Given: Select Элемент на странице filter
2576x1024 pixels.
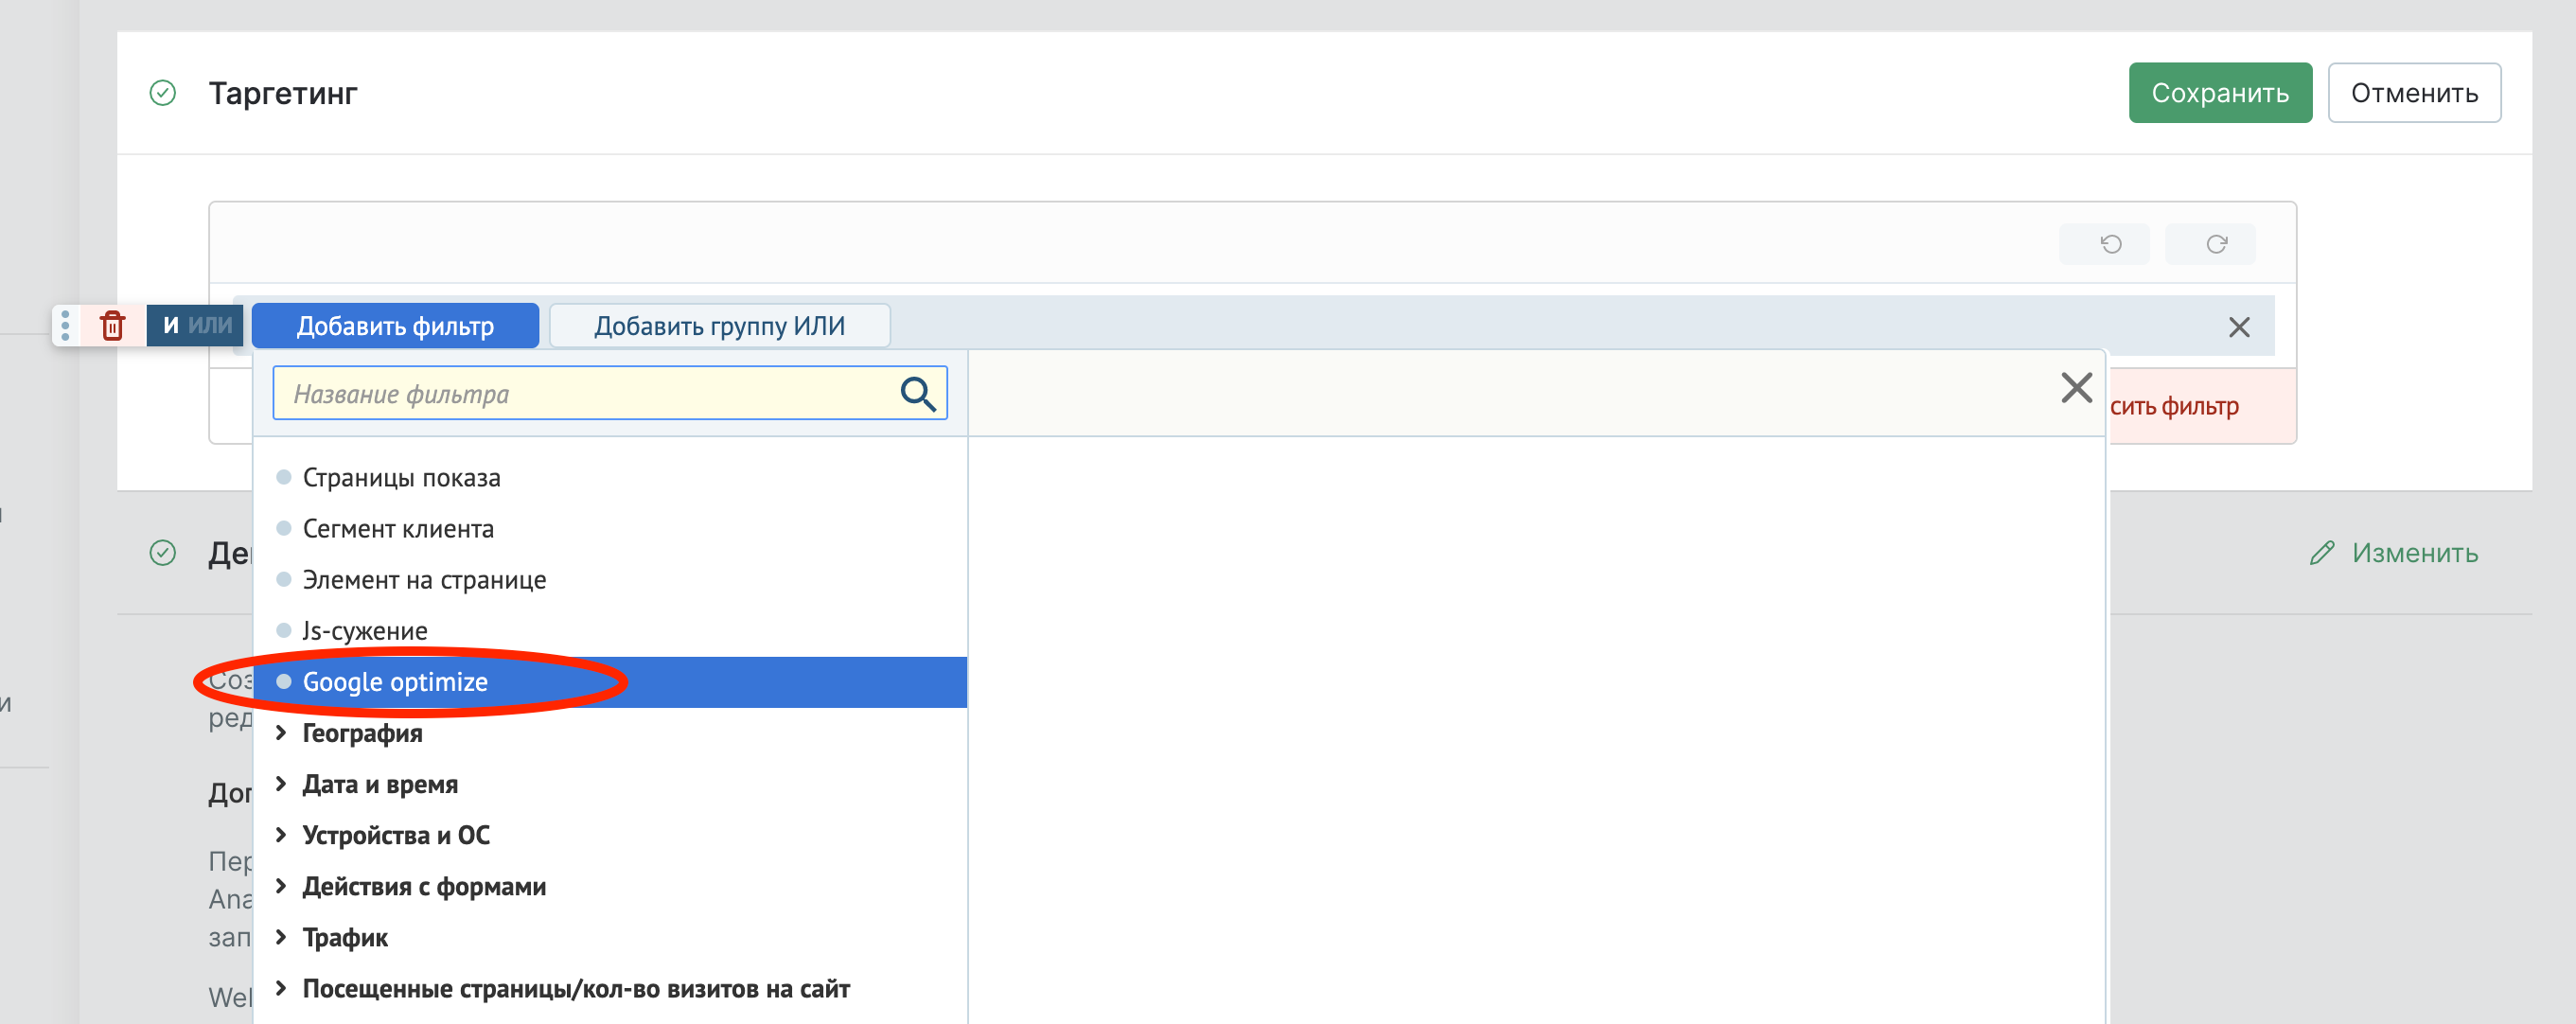Looking at the screenshot, I should coord(610,580).
